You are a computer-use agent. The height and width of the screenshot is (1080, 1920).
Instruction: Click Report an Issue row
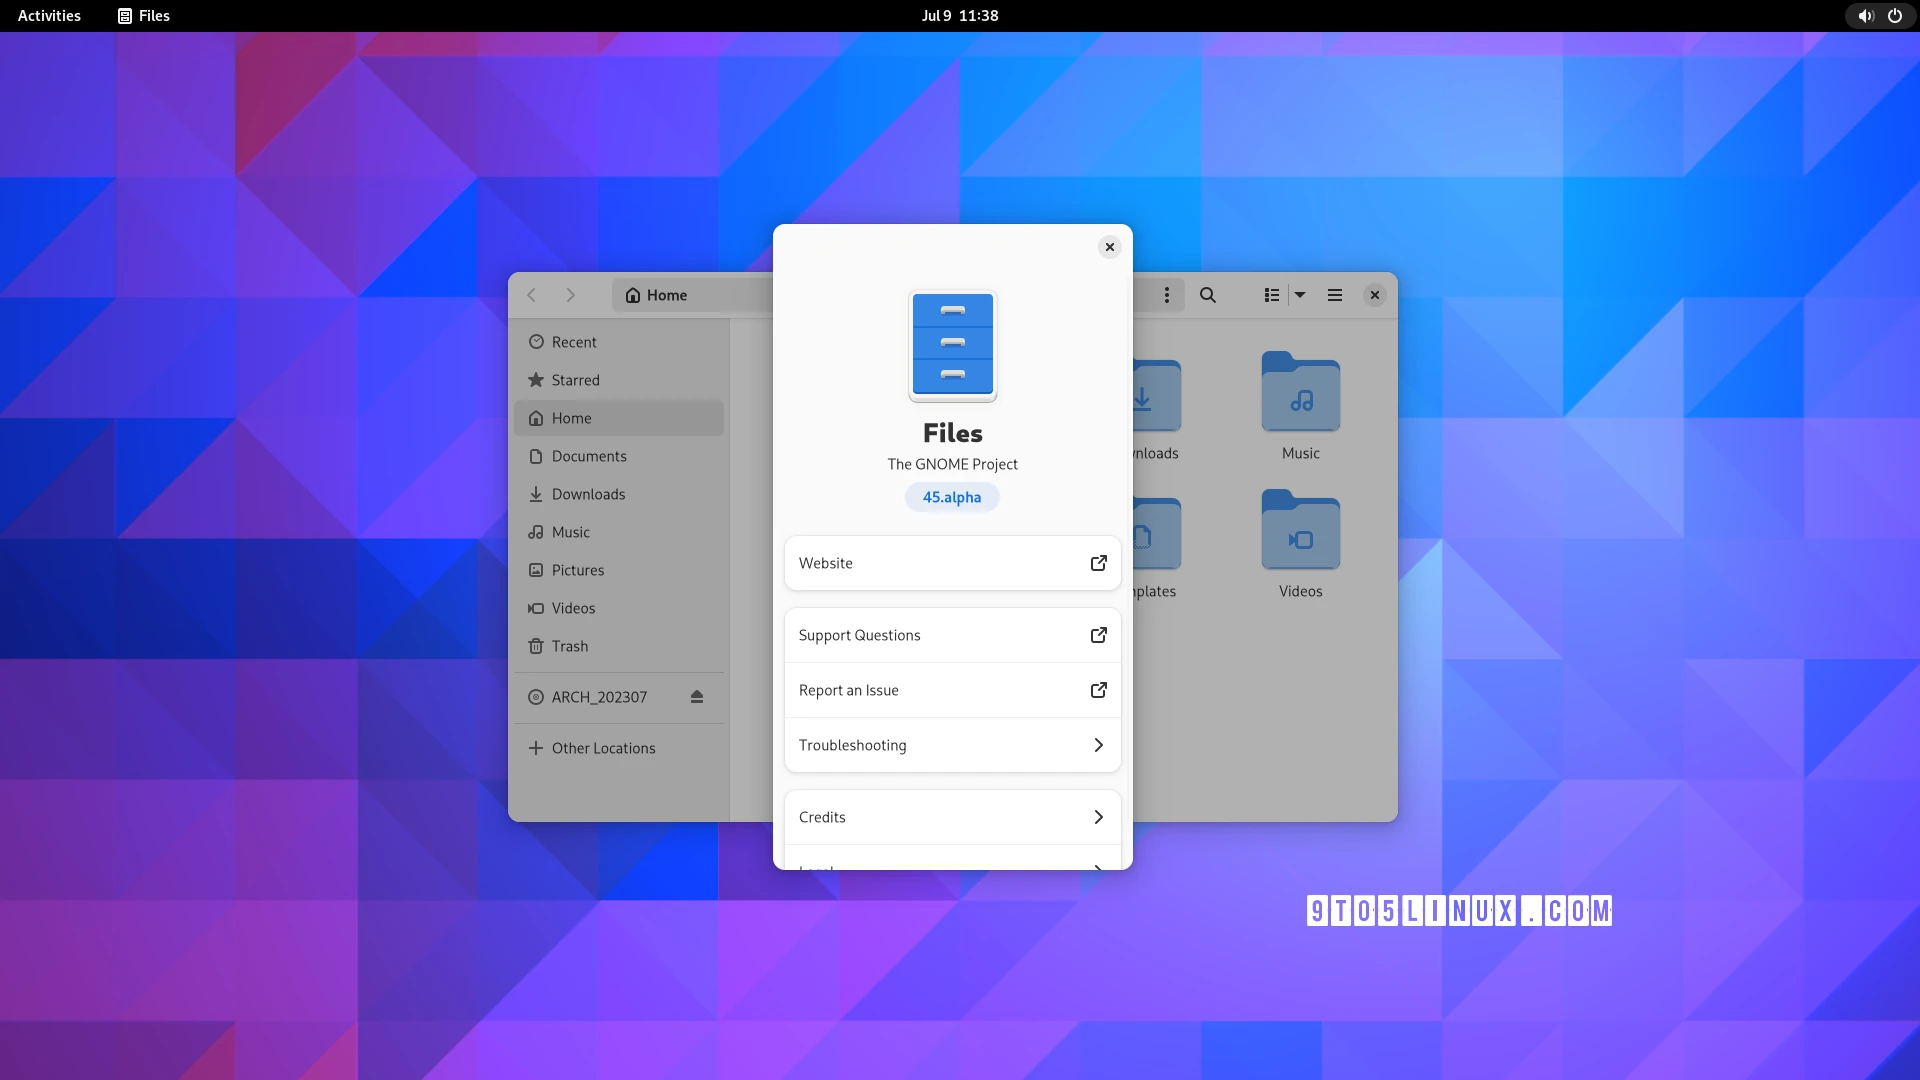coord(952,690)
